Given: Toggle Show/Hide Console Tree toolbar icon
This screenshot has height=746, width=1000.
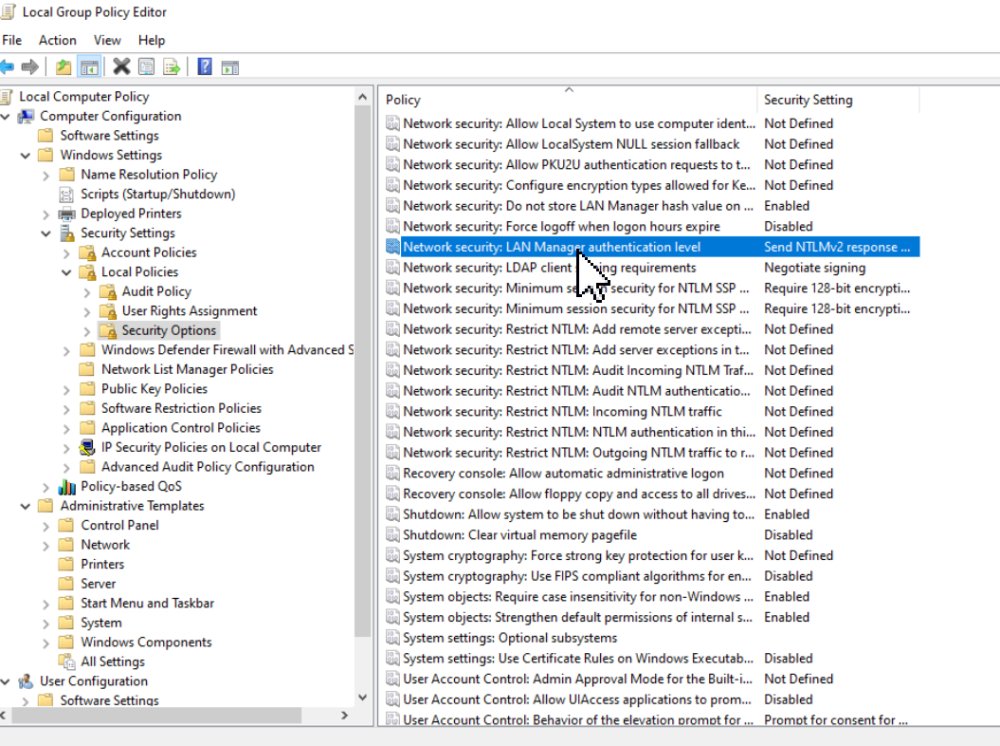Looking at the screenshot, I should pos(89,66).
